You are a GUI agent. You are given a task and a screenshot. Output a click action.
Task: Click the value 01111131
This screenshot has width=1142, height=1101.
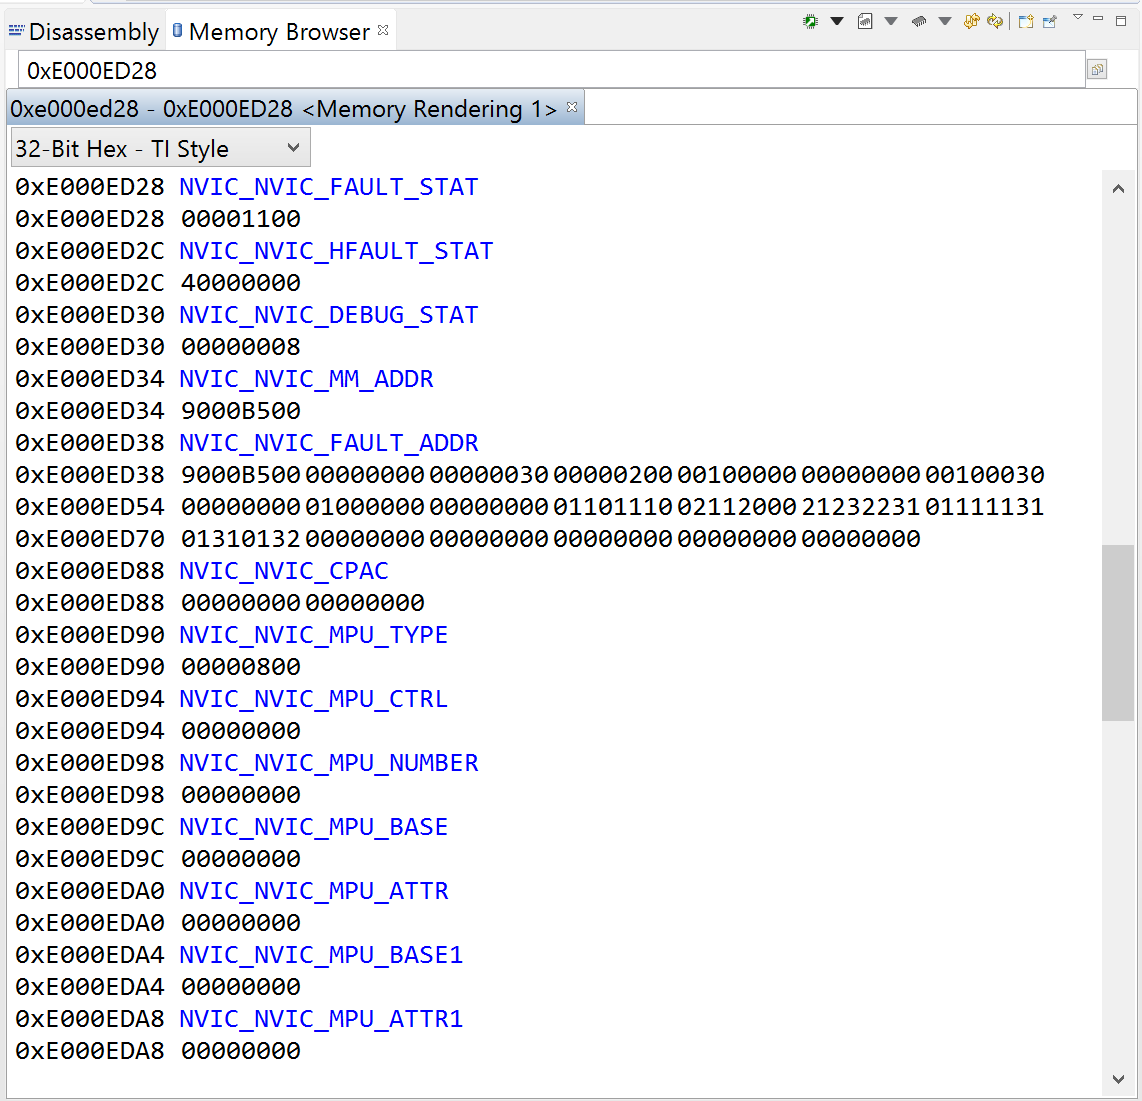985,507
